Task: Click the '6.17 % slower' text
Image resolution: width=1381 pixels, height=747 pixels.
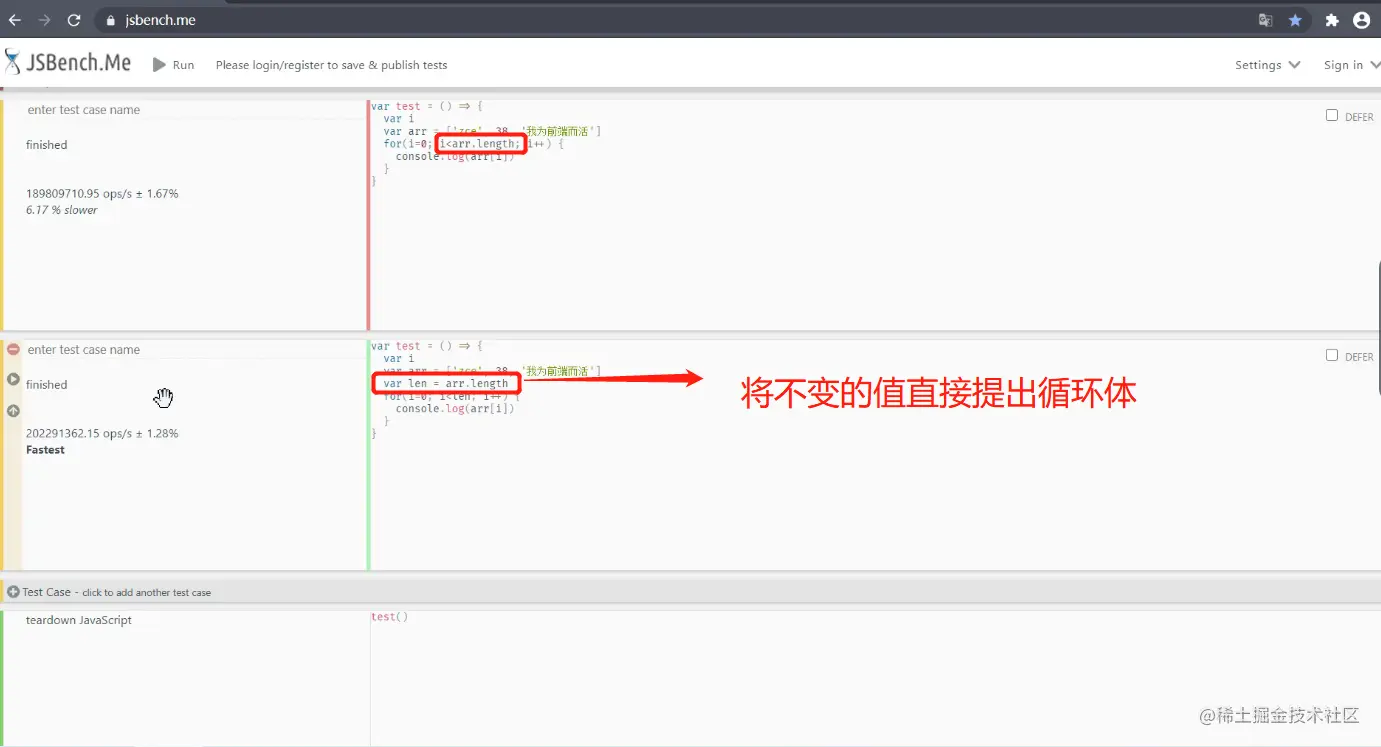Action: pos(62,210)
